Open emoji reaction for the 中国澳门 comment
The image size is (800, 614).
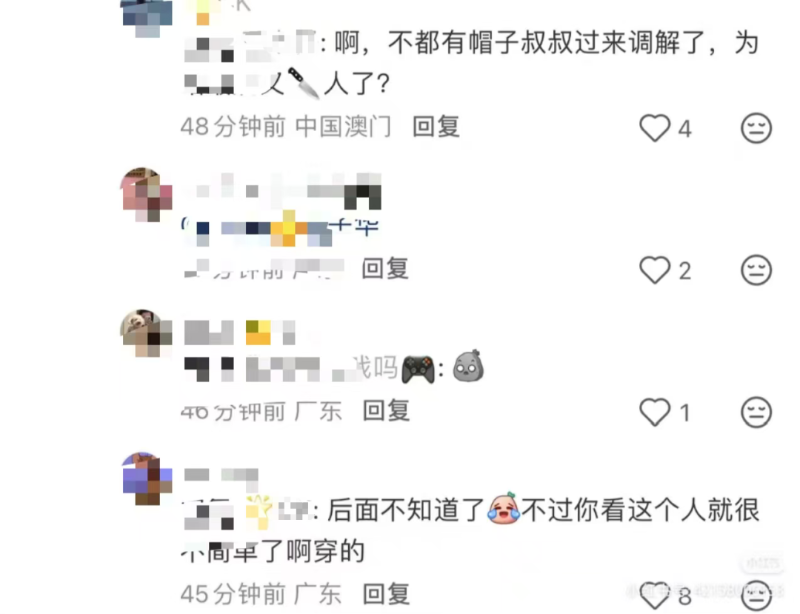pyautogui.click(x=756, y=128)
